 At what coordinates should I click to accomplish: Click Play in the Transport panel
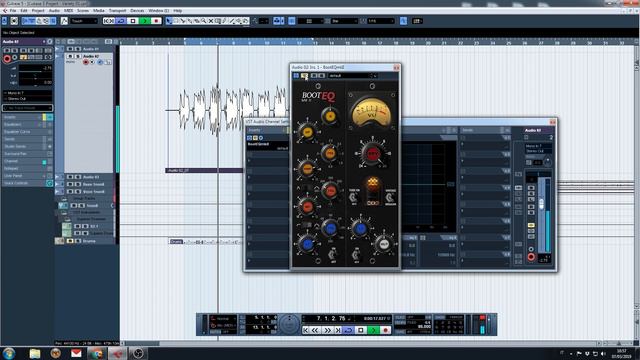point(373,330)
